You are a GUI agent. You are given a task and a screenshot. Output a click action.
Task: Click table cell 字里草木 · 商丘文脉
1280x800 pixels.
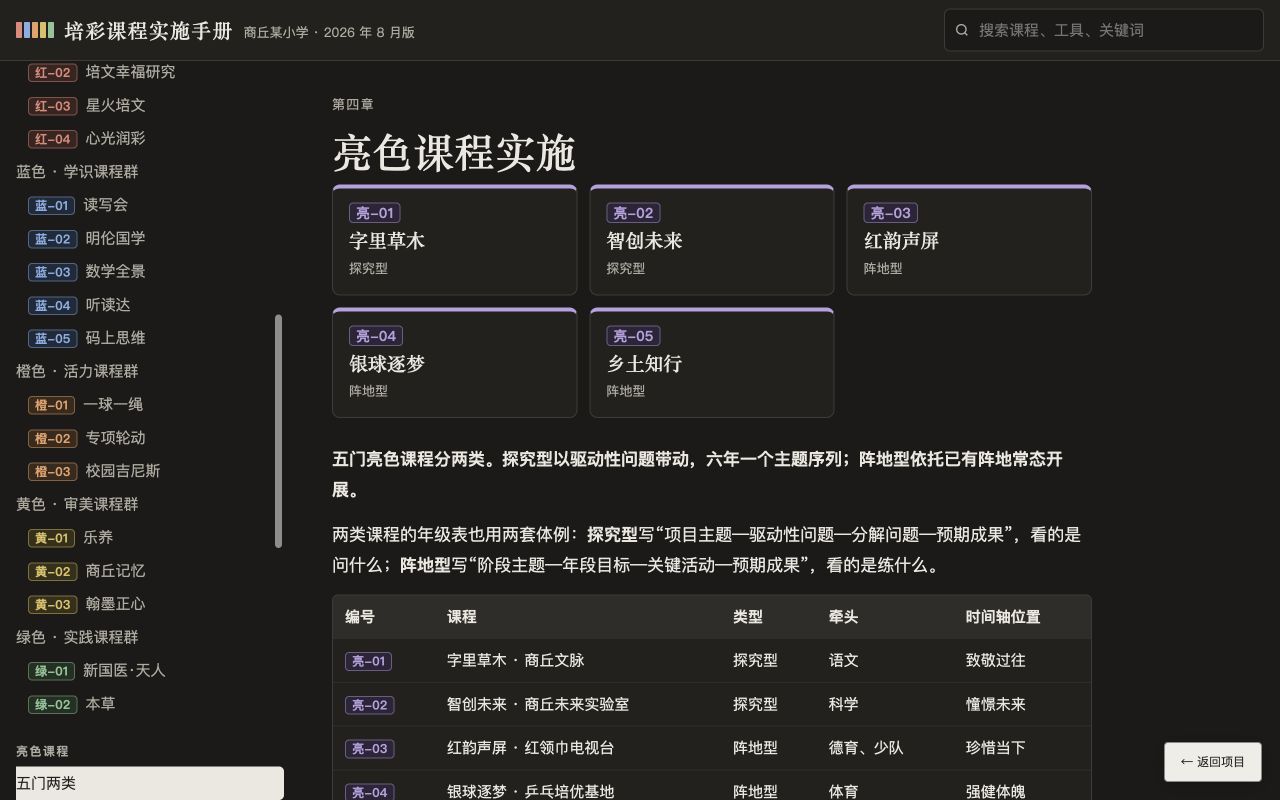(x=515, y=660)
